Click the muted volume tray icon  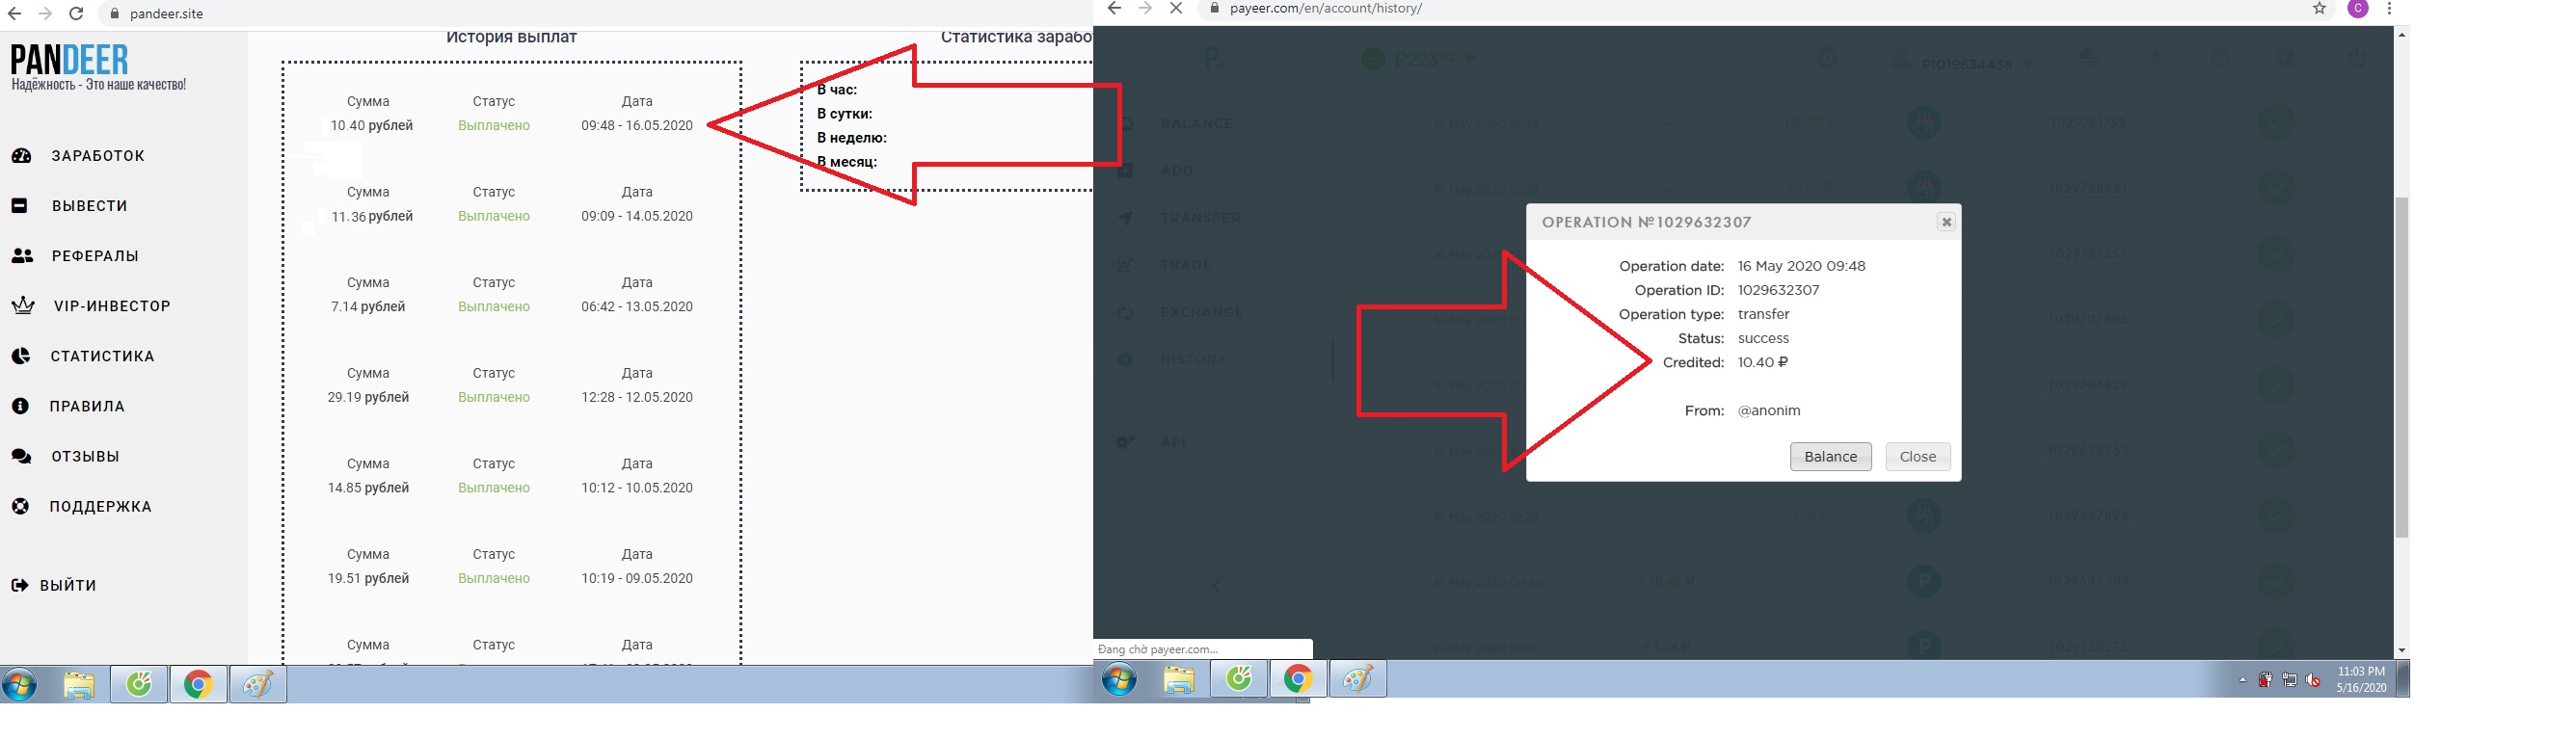tap(2313, 680)
